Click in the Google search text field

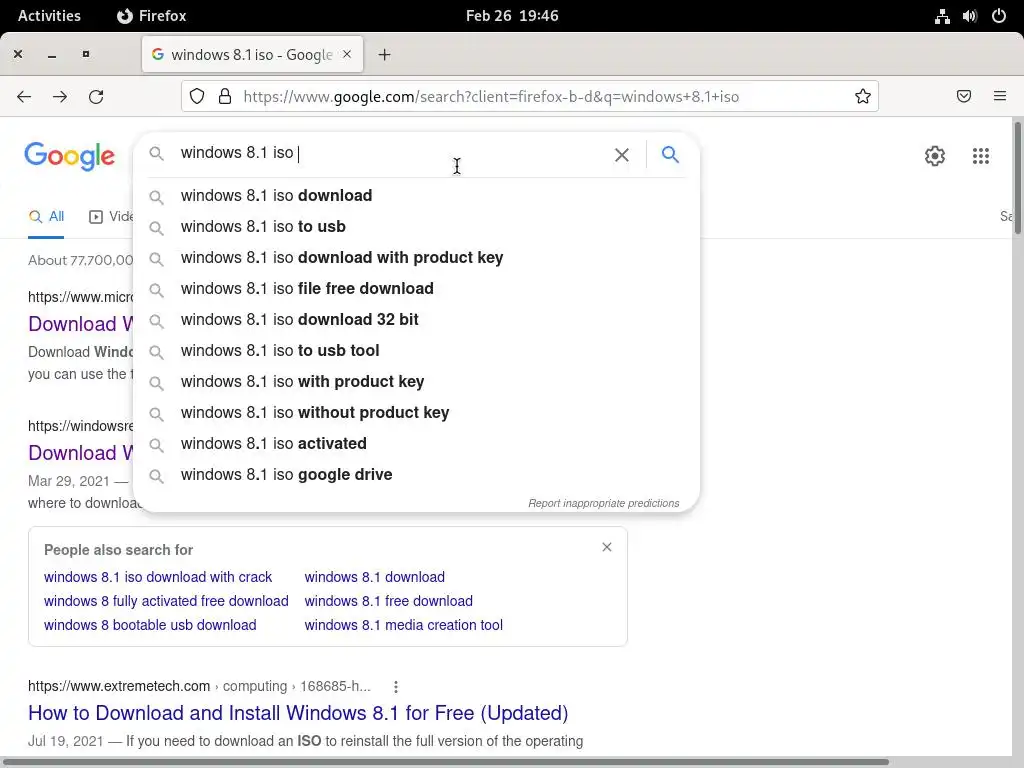tap(392, 153)
